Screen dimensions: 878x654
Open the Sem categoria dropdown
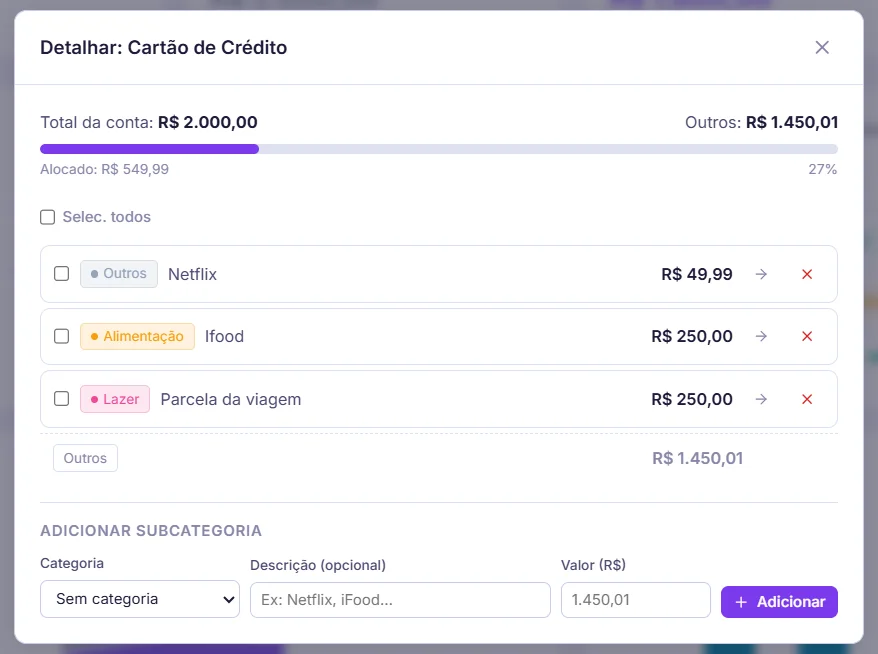(x=139, y=599)
